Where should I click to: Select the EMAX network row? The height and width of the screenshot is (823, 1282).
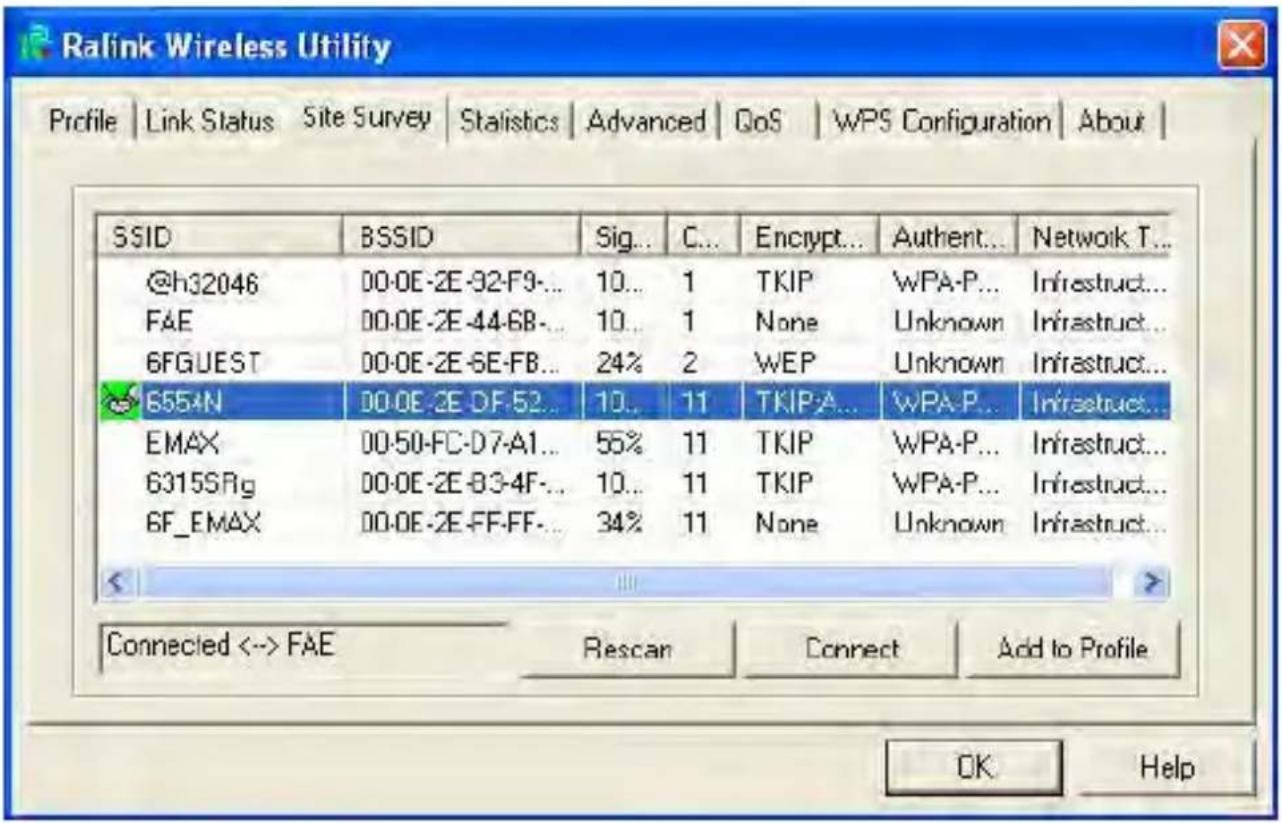(x=635, y=444)
